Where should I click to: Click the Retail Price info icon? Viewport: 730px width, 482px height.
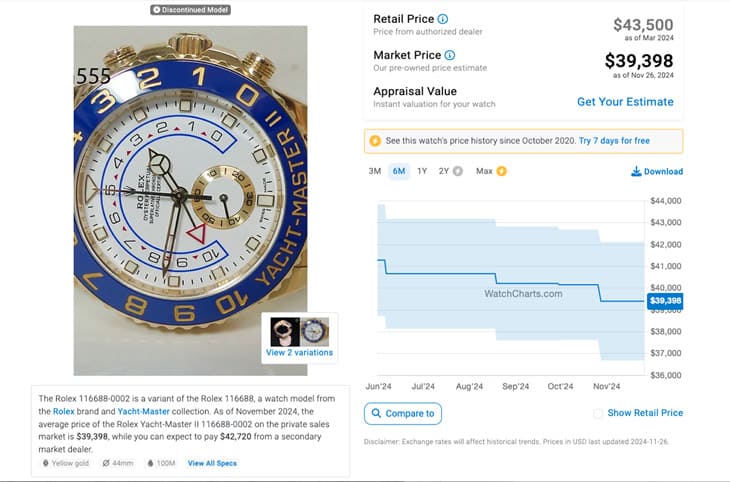[x=443, y=19]
